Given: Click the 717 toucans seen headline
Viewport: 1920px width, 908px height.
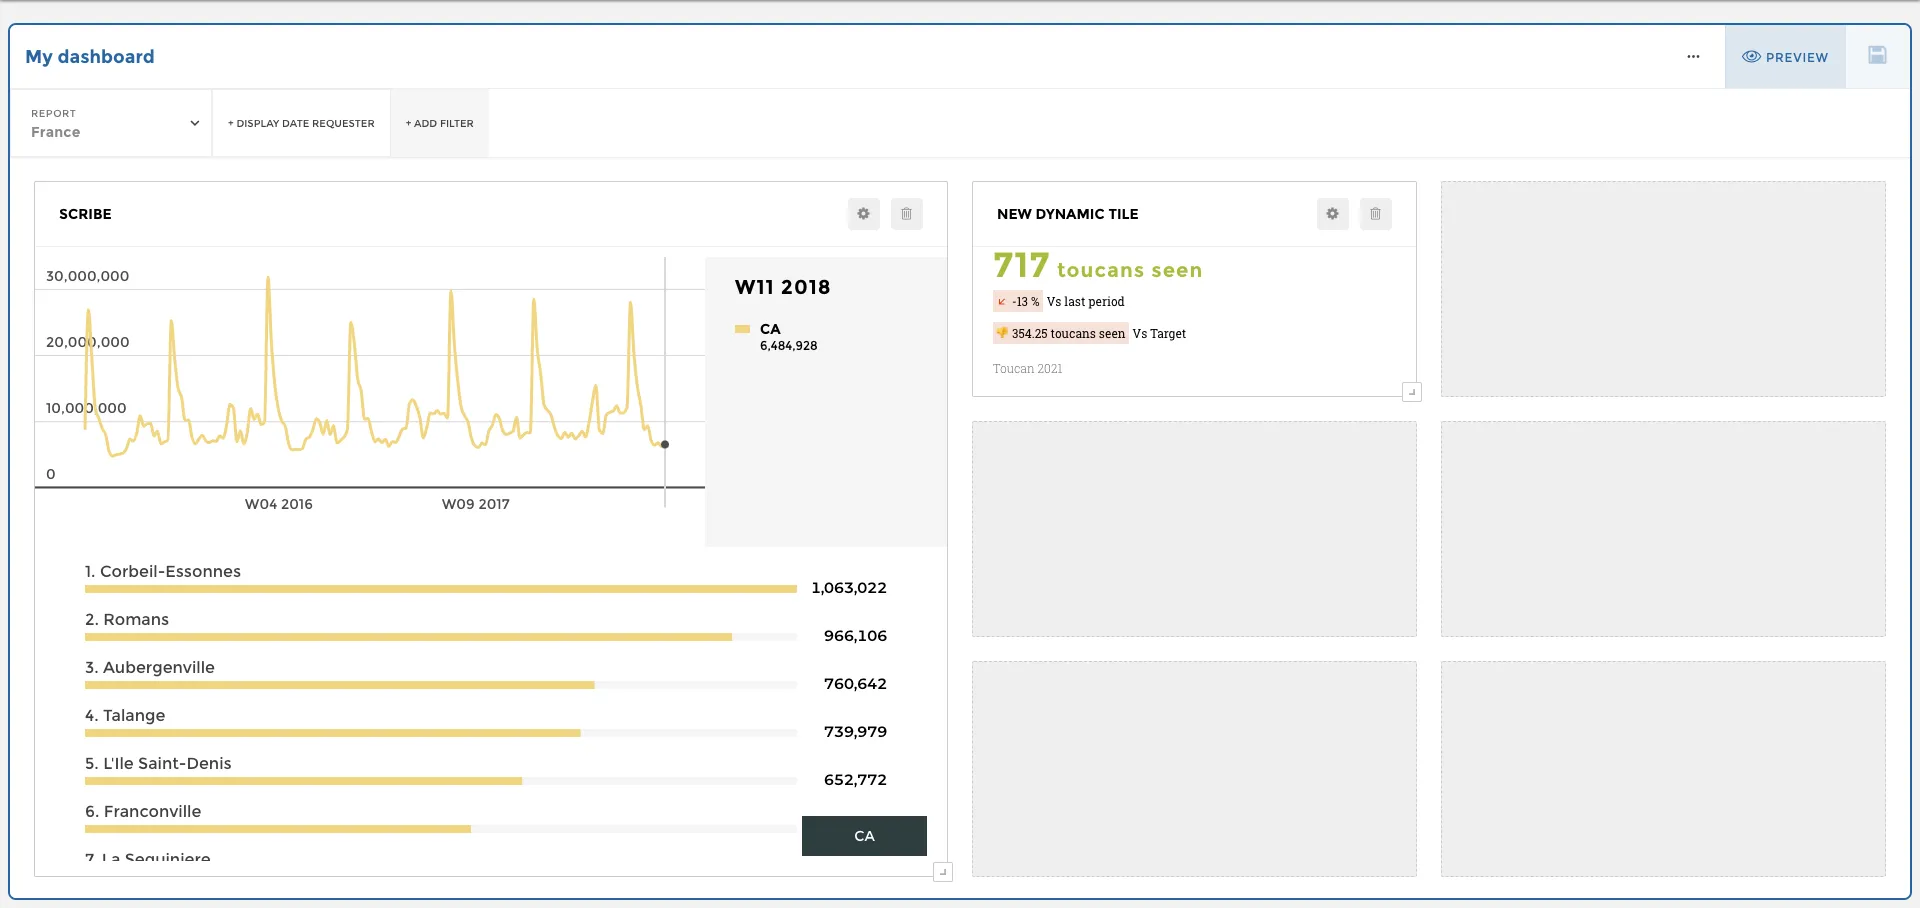Looking at the screenshot, I should point(1097,266).
